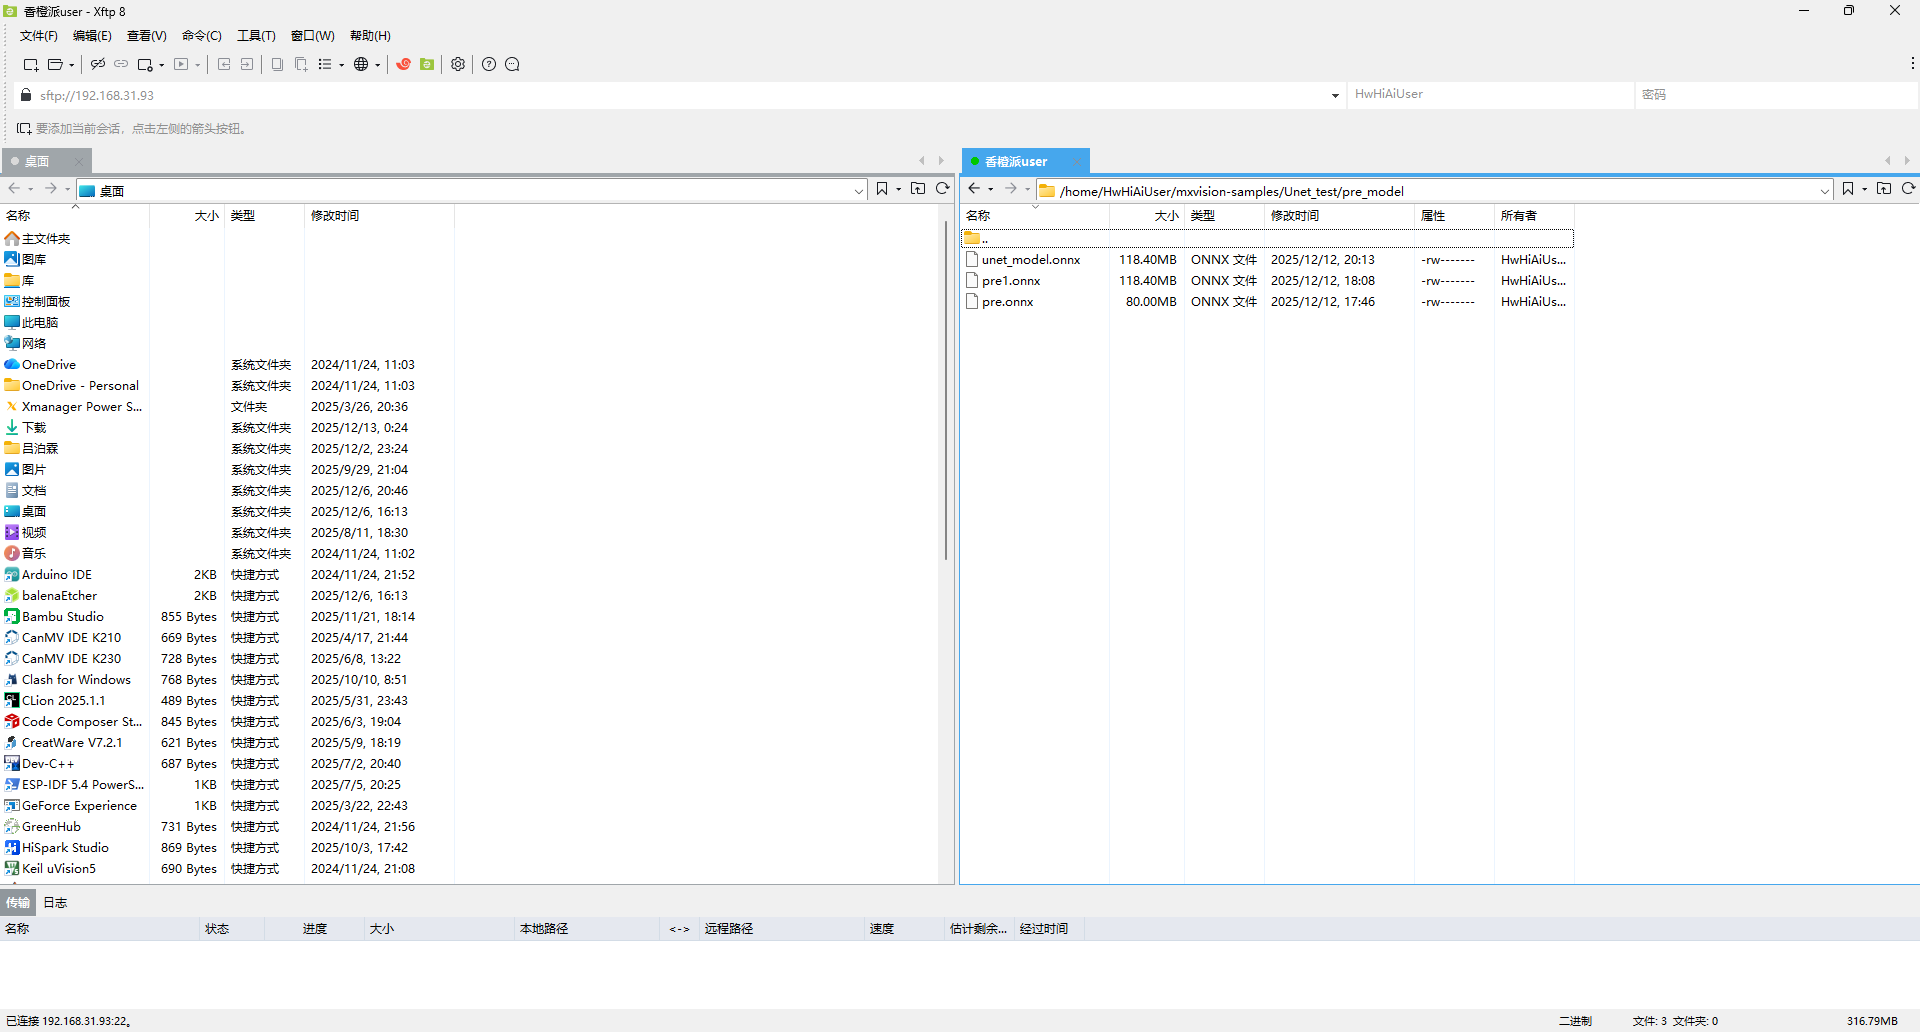Click the HwHiAiUser username field
The image size is (1920, 1032).
[1489, 94]
